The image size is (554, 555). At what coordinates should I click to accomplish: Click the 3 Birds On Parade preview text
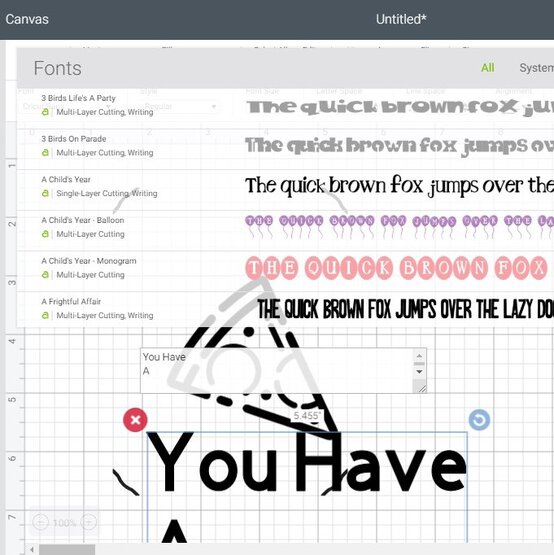point(400,147)
